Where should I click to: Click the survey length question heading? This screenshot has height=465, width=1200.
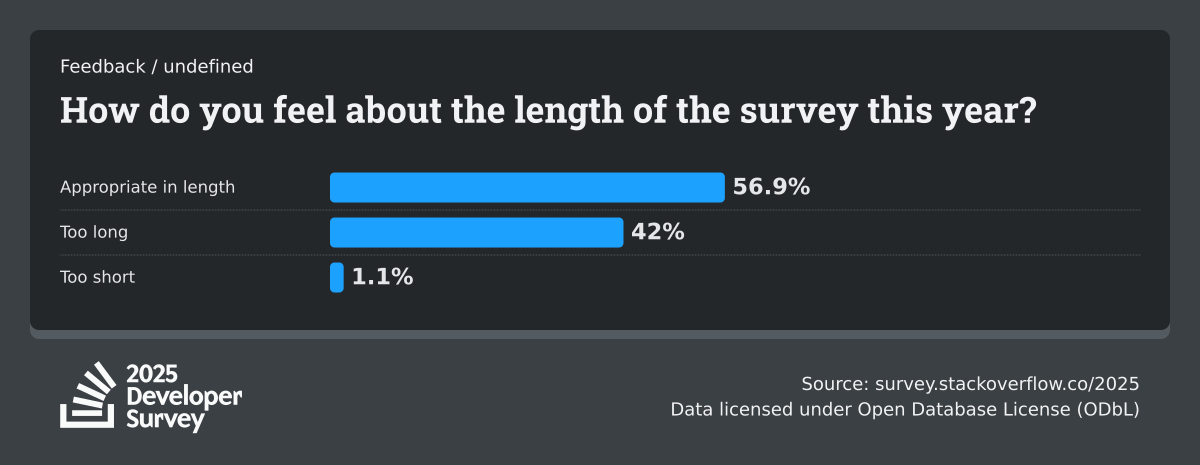pos(547,111)
